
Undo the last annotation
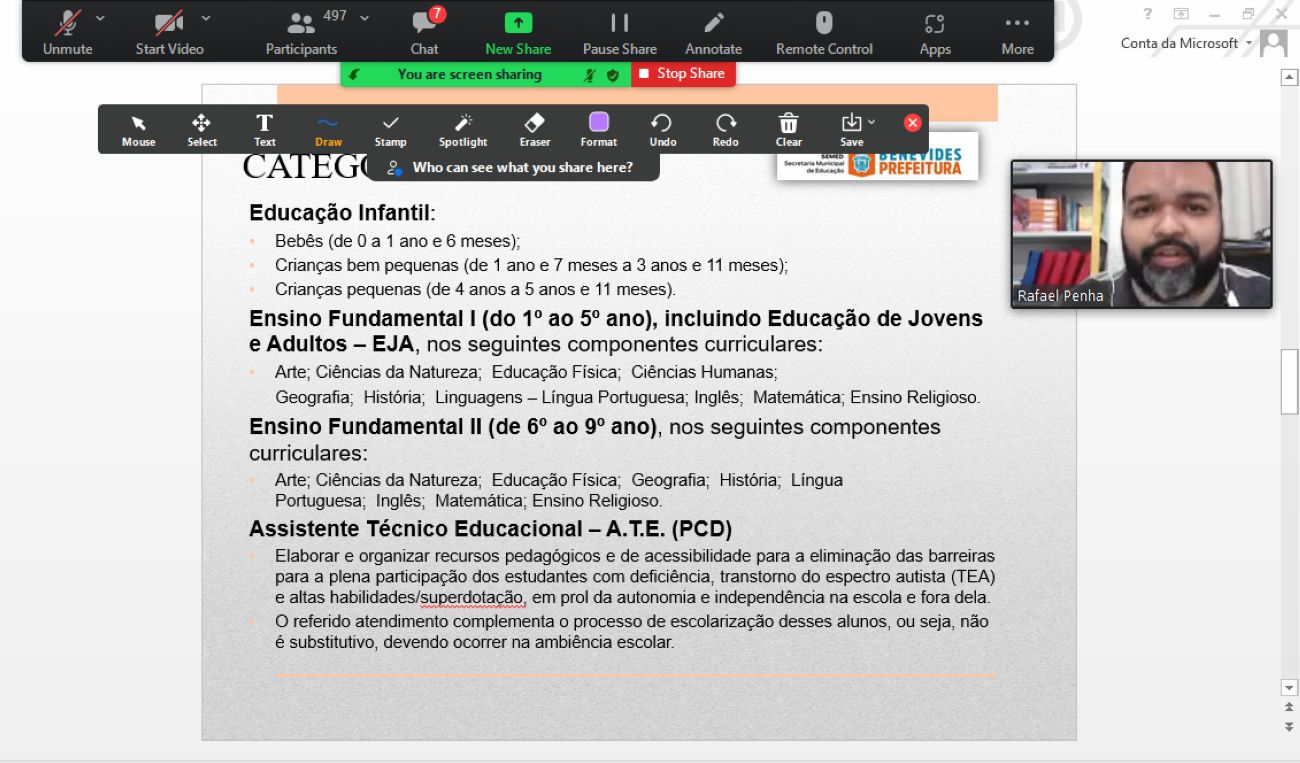tap(661, 128)
